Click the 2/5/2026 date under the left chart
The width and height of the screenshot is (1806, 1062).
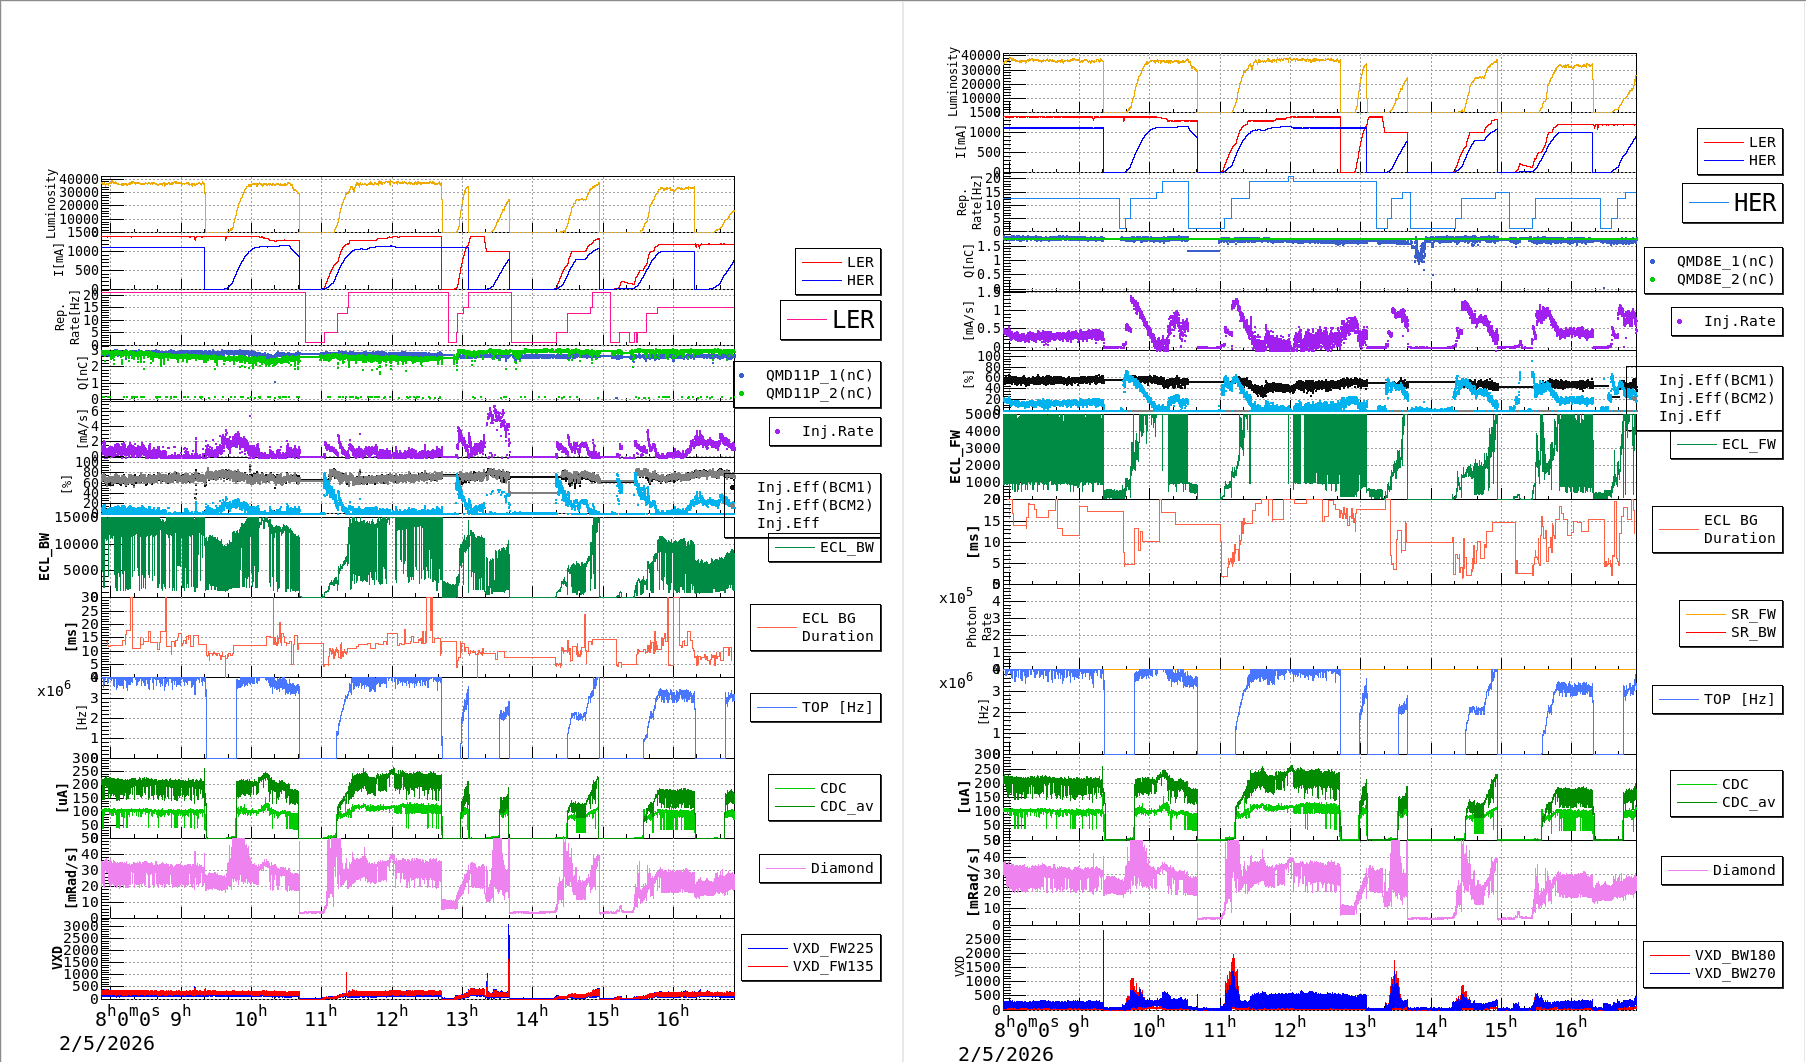tap(107, 1043)
